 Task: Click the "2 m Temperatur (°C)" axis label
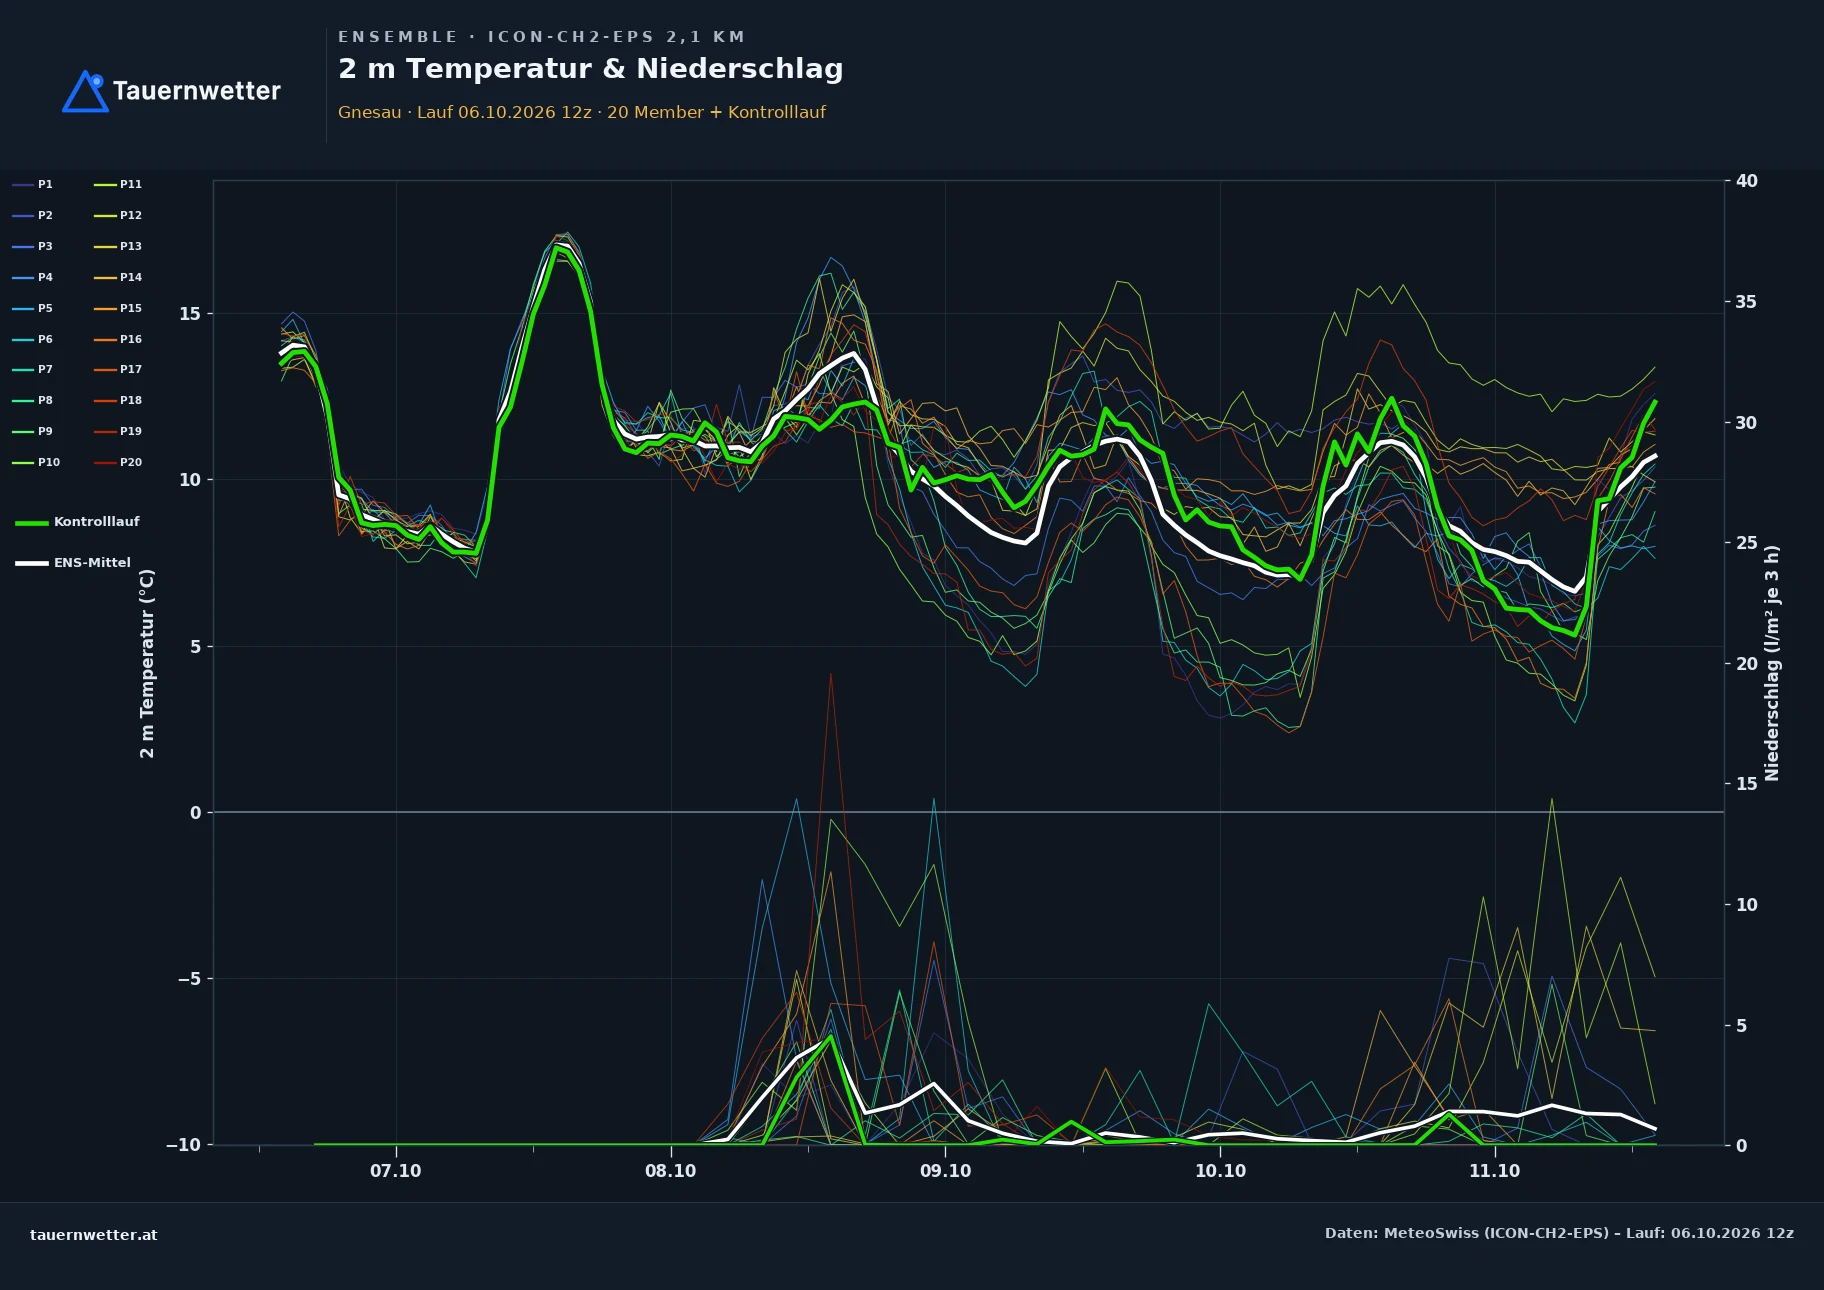tap(147, 663)
